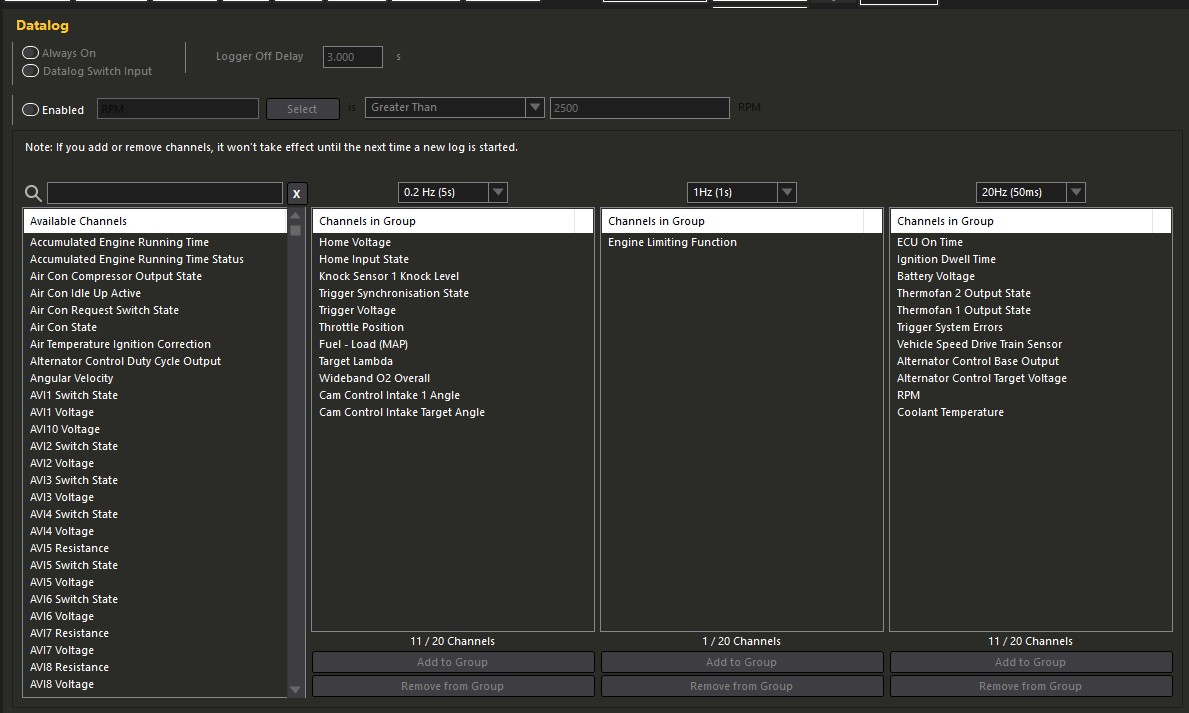The width and height of the screenshot is (1189, 713).
Task: Select Trigger Synchronisation State in group
Action: coord(394,294)
